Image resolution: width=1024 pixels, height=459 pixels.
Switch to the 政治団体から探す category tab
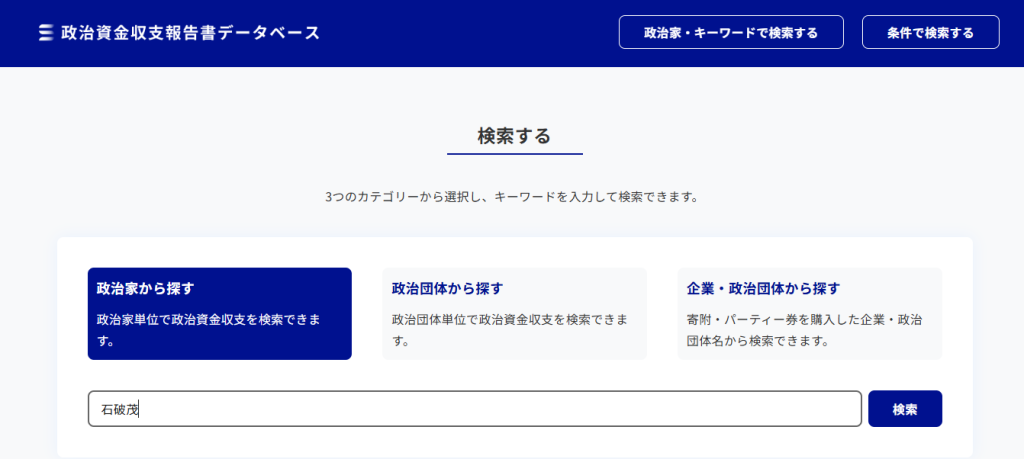click(x=514, y=313)
